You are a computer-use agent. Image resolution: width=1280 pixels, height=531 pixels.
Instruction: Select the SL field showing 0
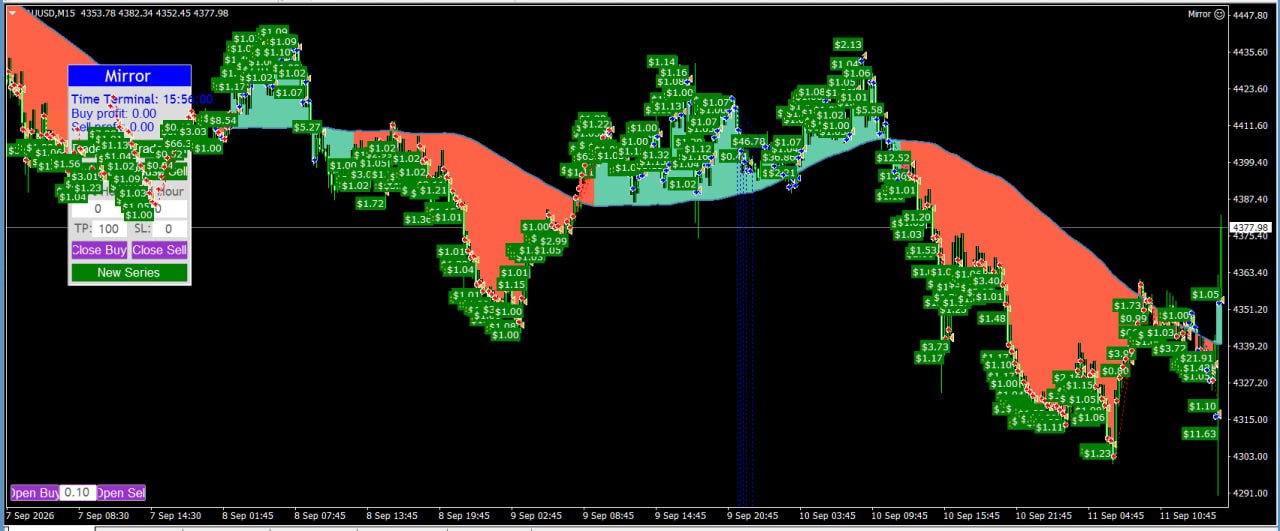pos(169,229)
